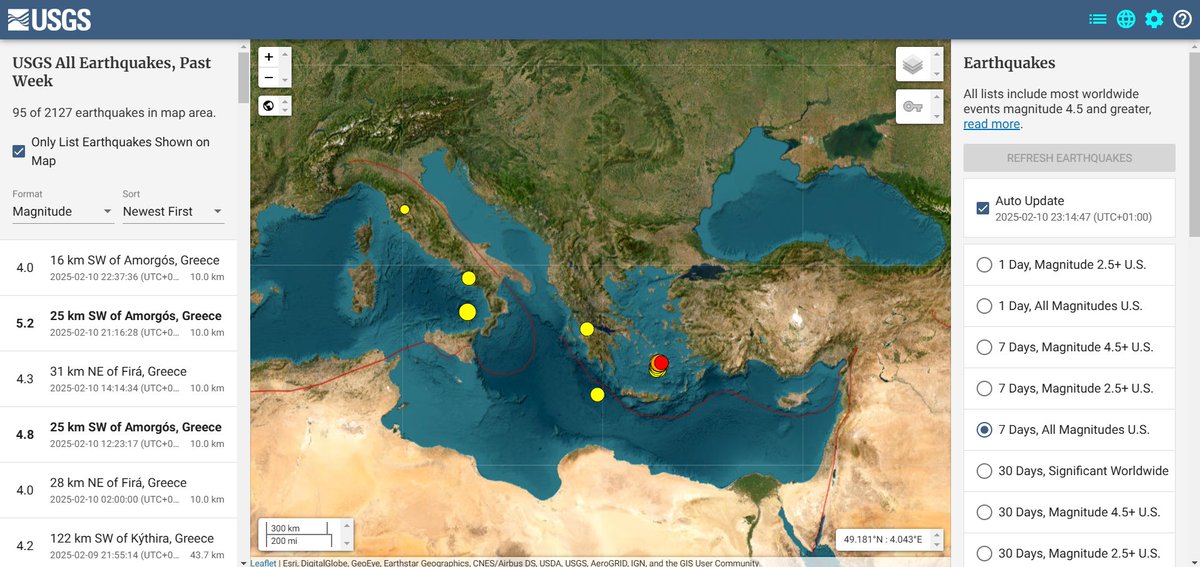The width and height of the screenshot is (1200, 567).
Task: Open the 16 km SW of Amorgós event
Action: tap(119, 267)
